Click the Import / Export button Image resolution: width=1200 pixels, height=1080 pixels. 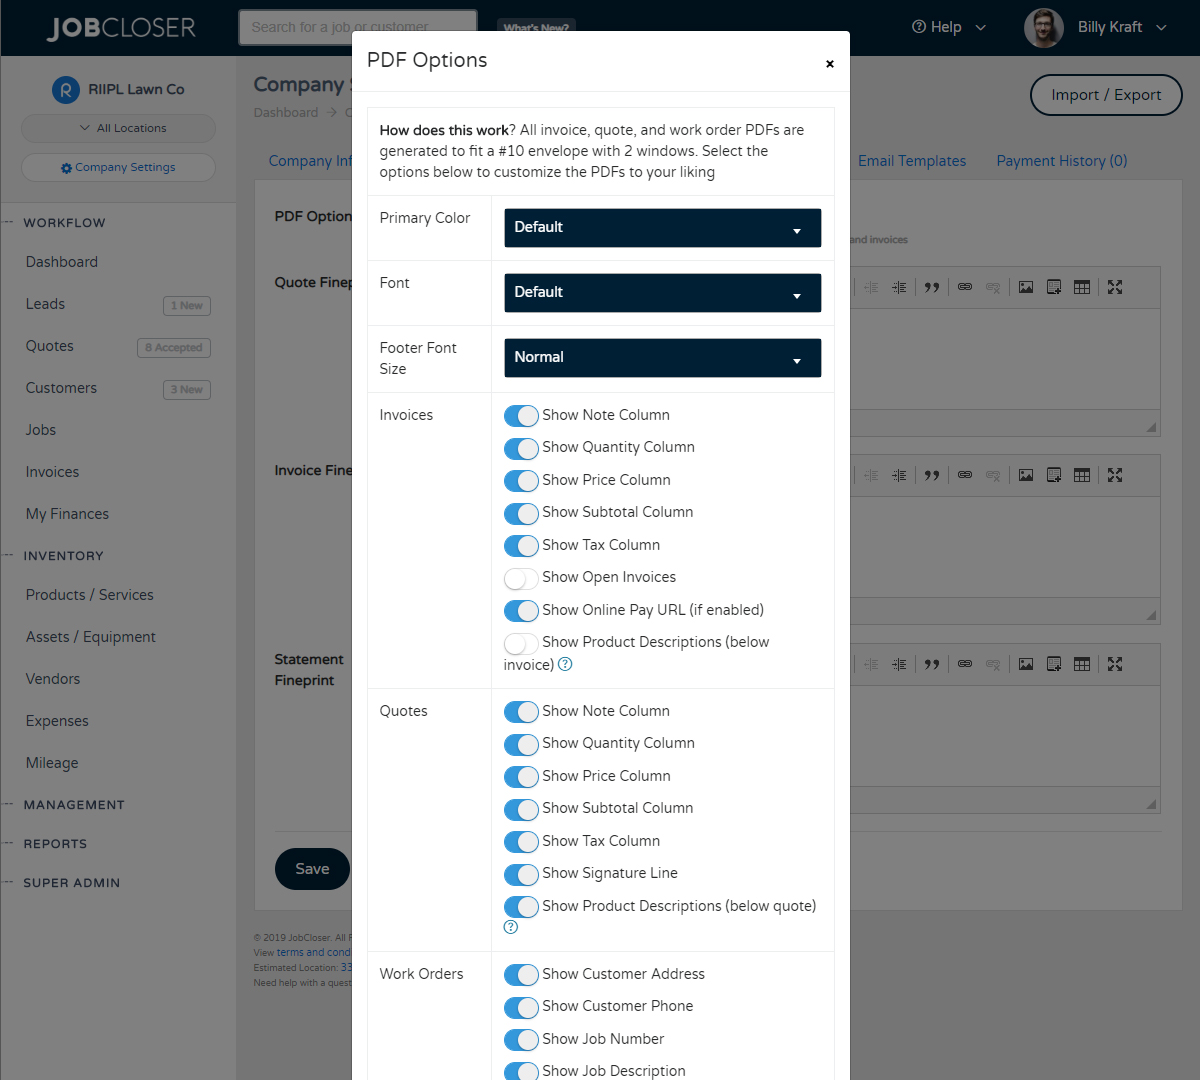click(1106, 95)
